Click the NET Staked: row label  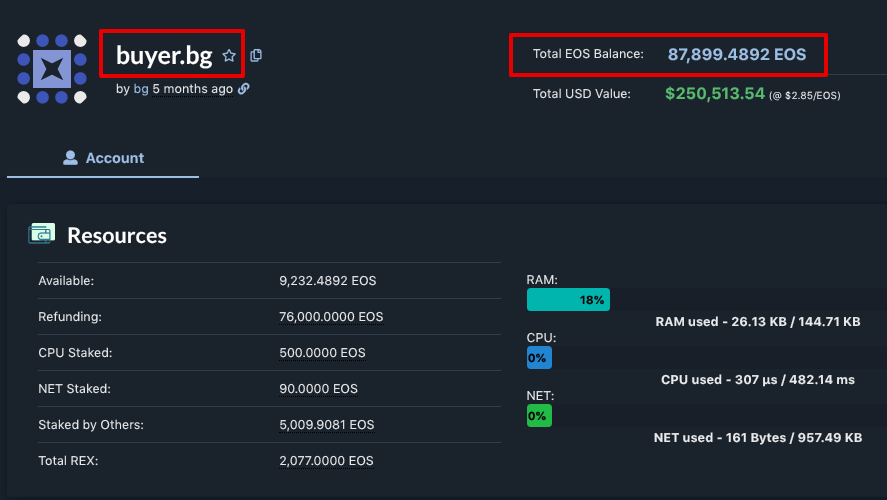tap(74, 389)
